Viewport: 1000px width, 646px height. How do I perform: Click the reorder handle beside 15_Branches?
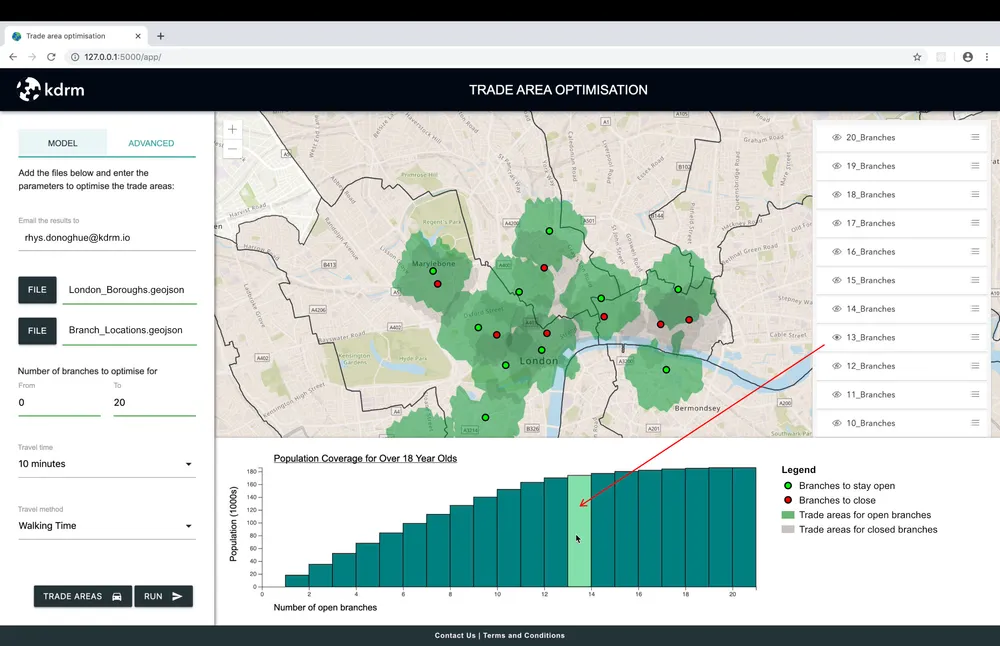(x=975, y=281)
